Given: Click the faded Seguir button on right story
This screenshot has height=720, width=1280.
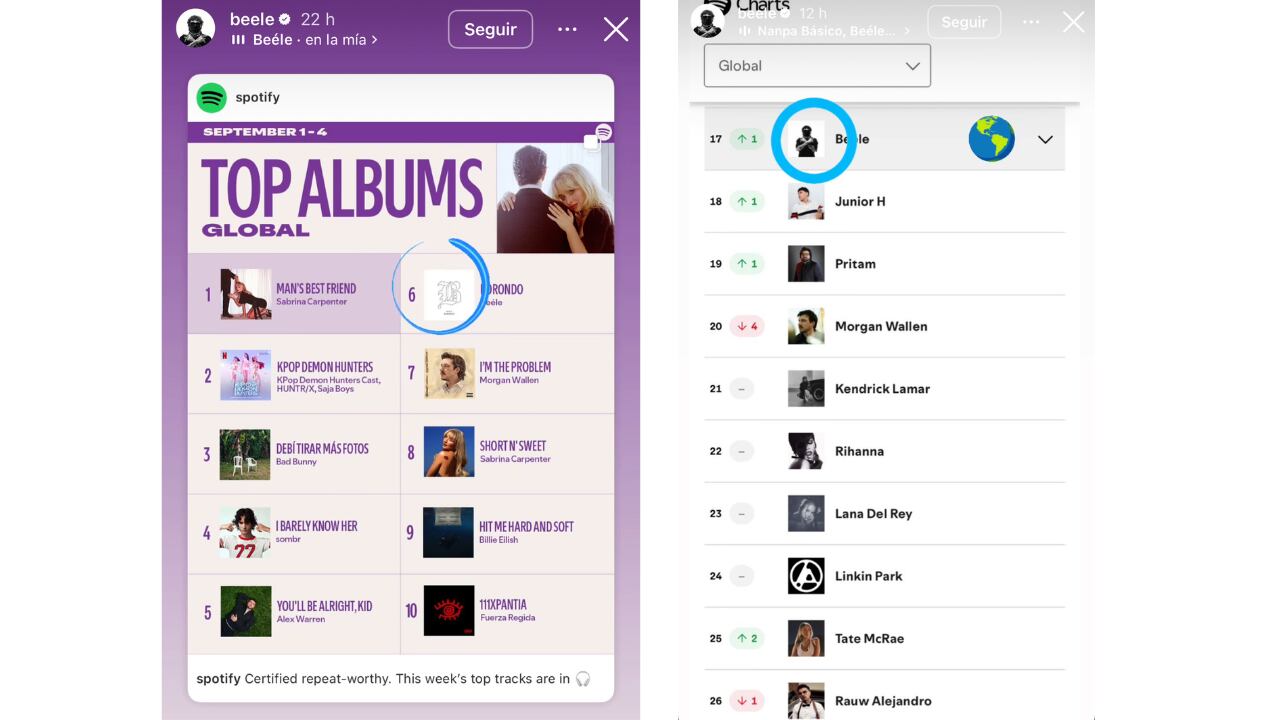Looking at the screenshot, I should [x=964, y=22].
